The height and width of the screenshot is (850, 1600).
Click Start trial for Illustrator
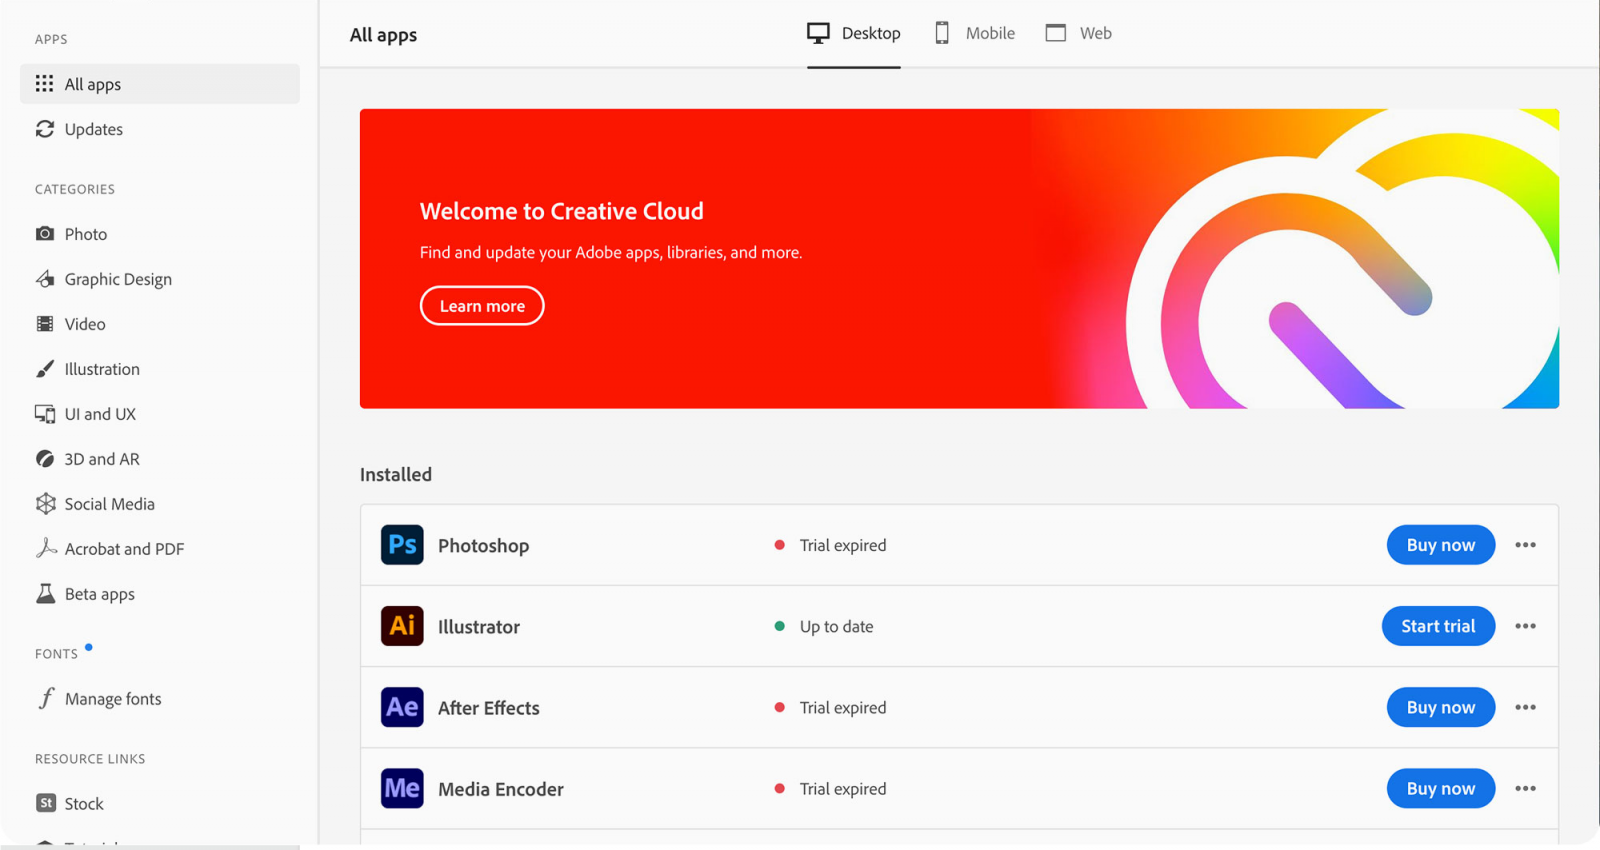click(x=1438, y=626)
